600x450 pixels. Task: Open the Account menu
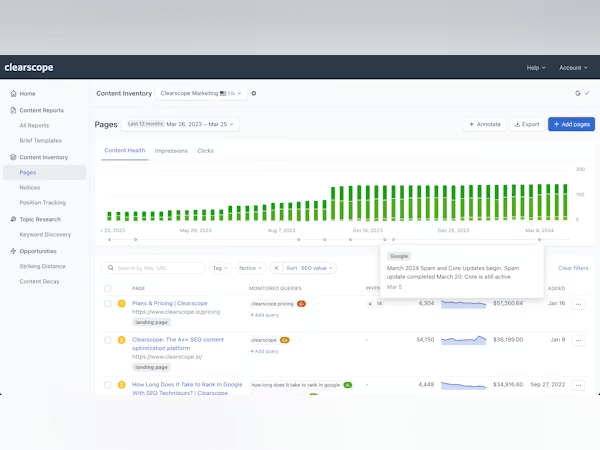tap(572, 68)
